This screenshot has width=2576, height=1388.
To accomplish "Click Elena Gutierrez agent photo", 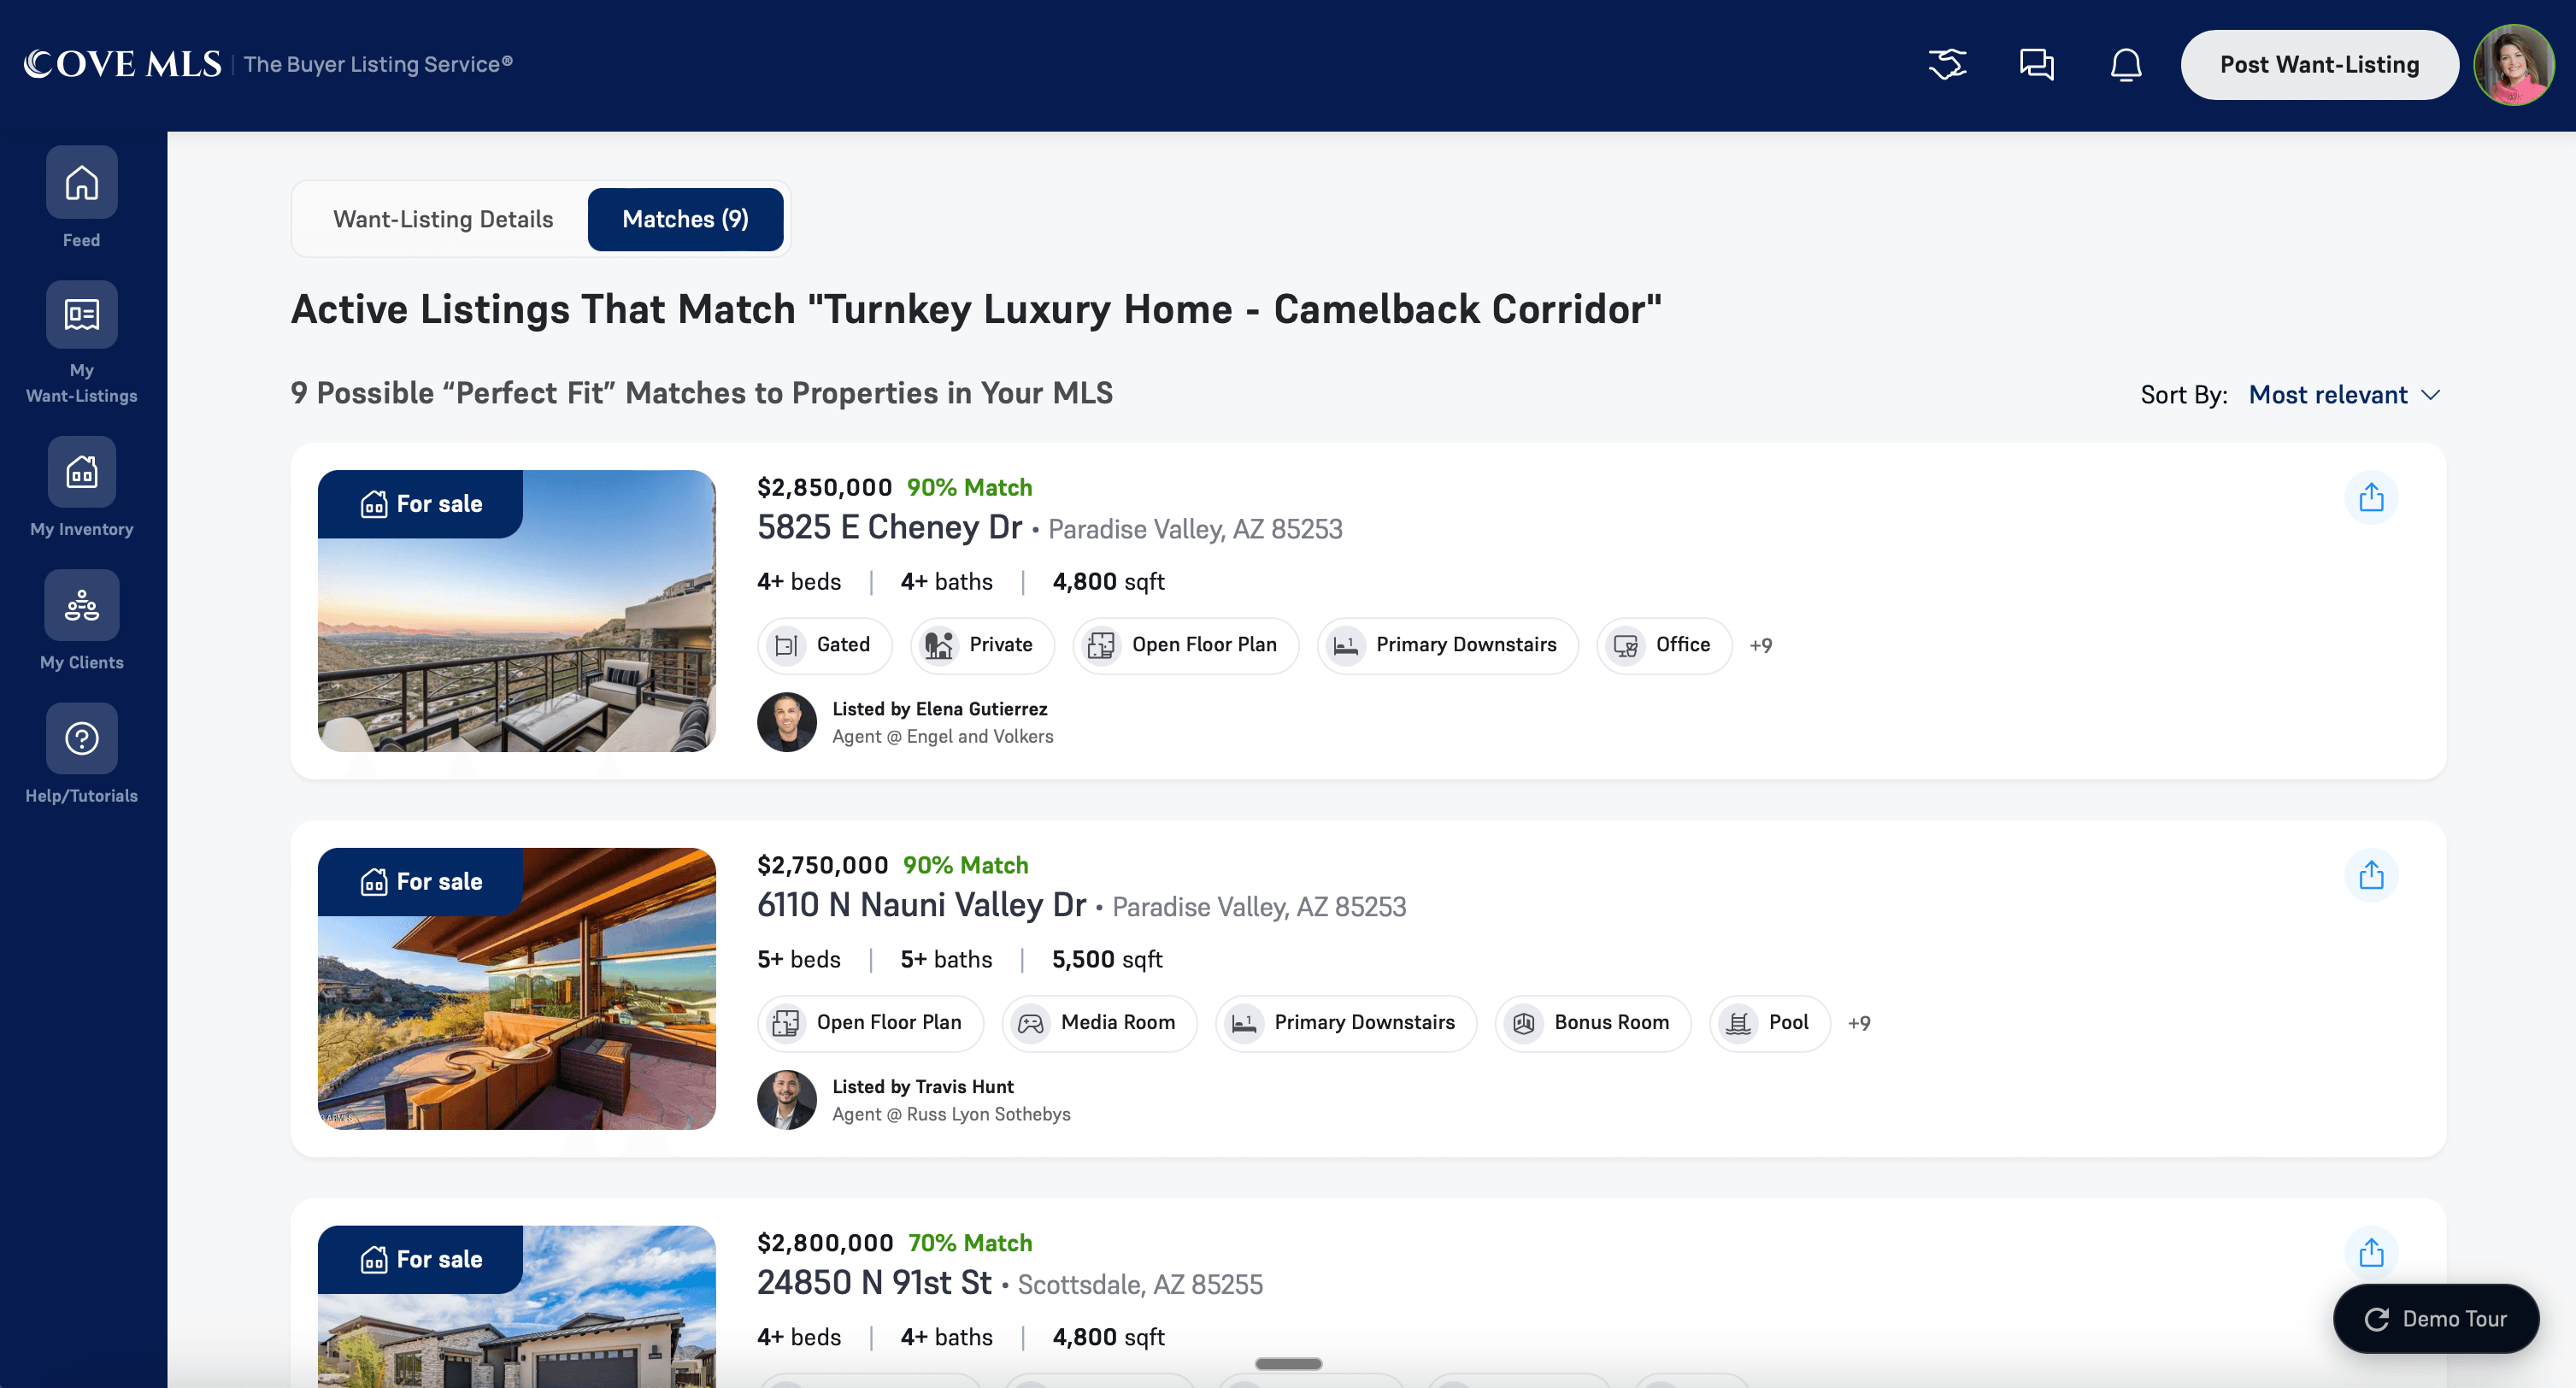I will click(x=787, y=722).
